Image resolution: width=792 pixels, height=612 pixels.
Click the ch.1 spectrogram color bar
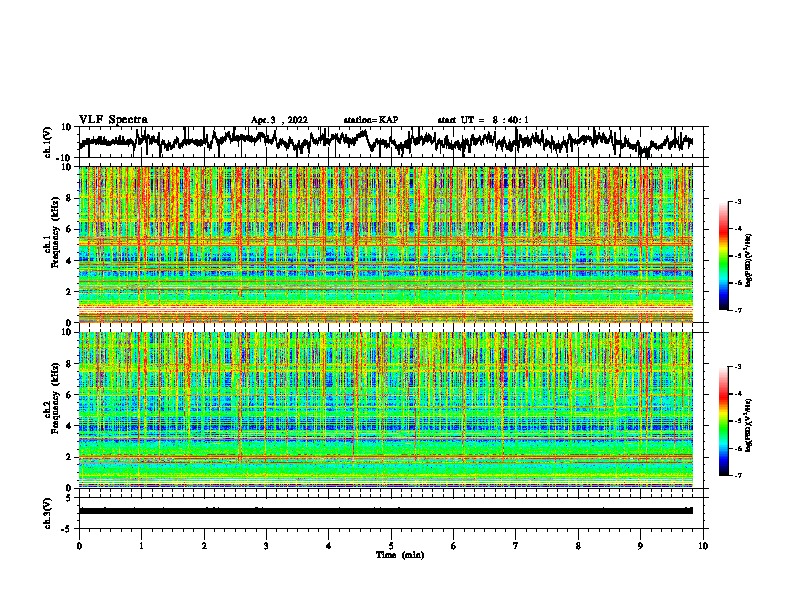pos(723,256)
